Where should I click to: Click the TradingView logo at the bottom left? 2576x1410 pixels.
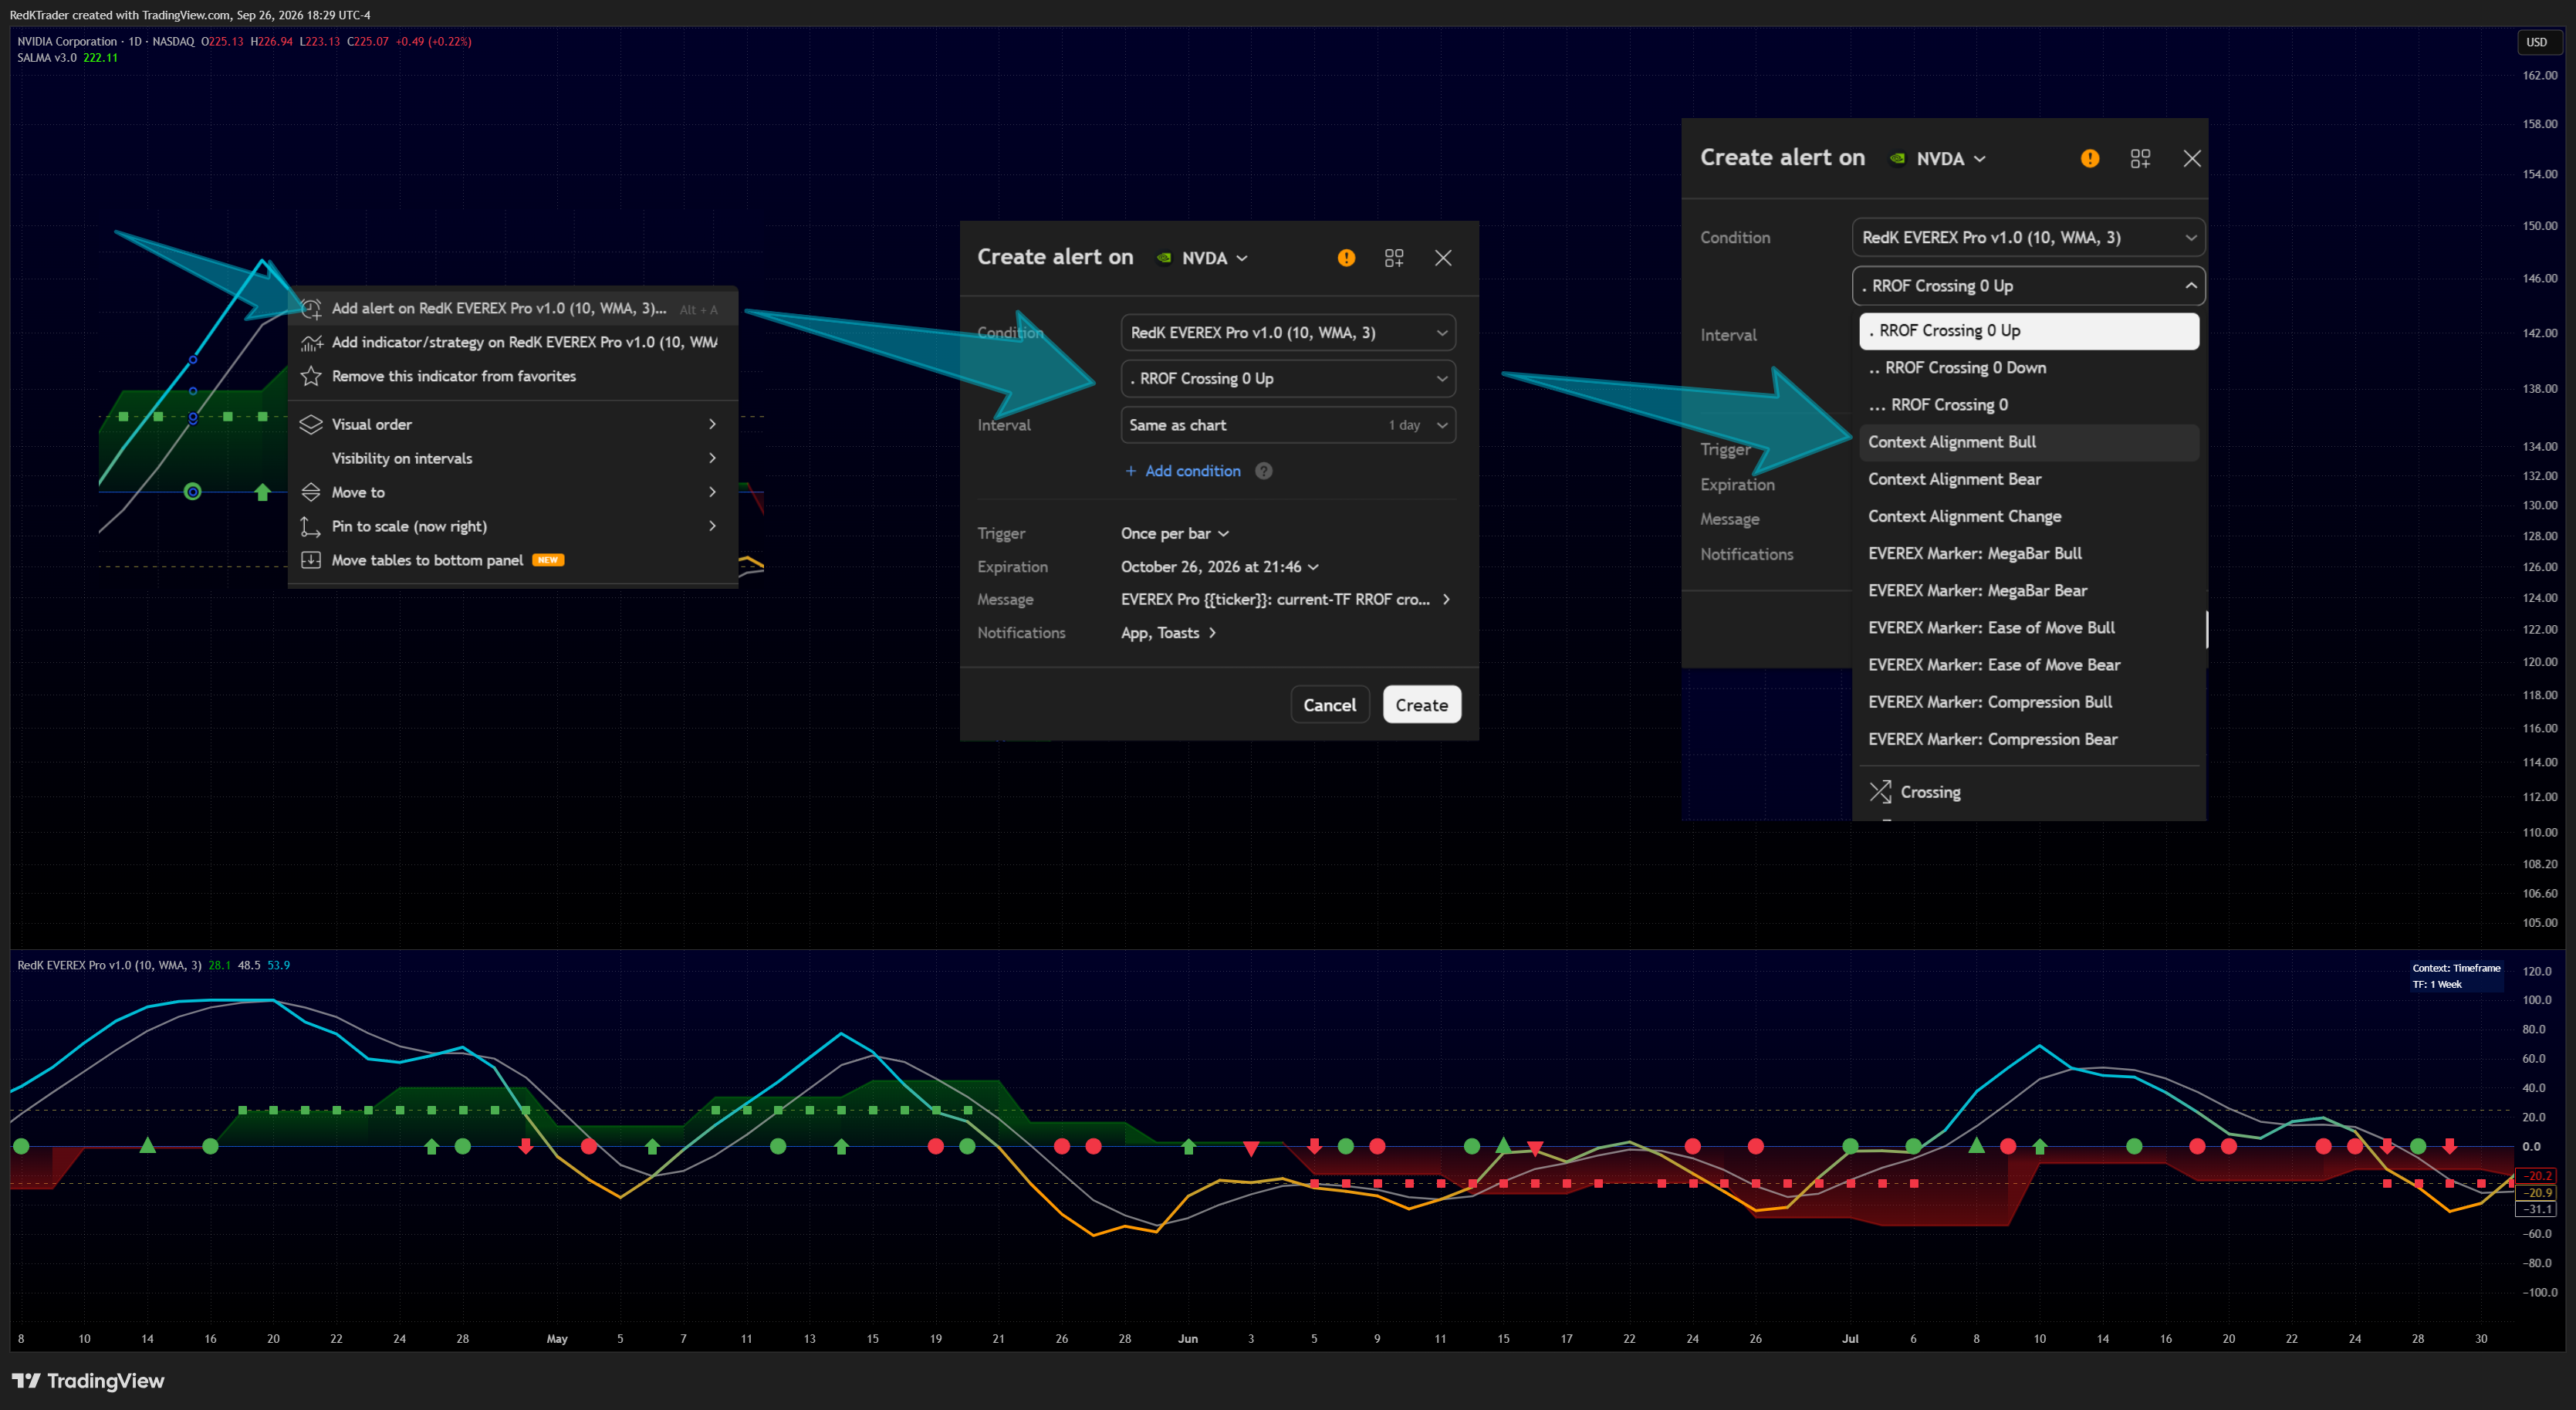point(88,1381)
